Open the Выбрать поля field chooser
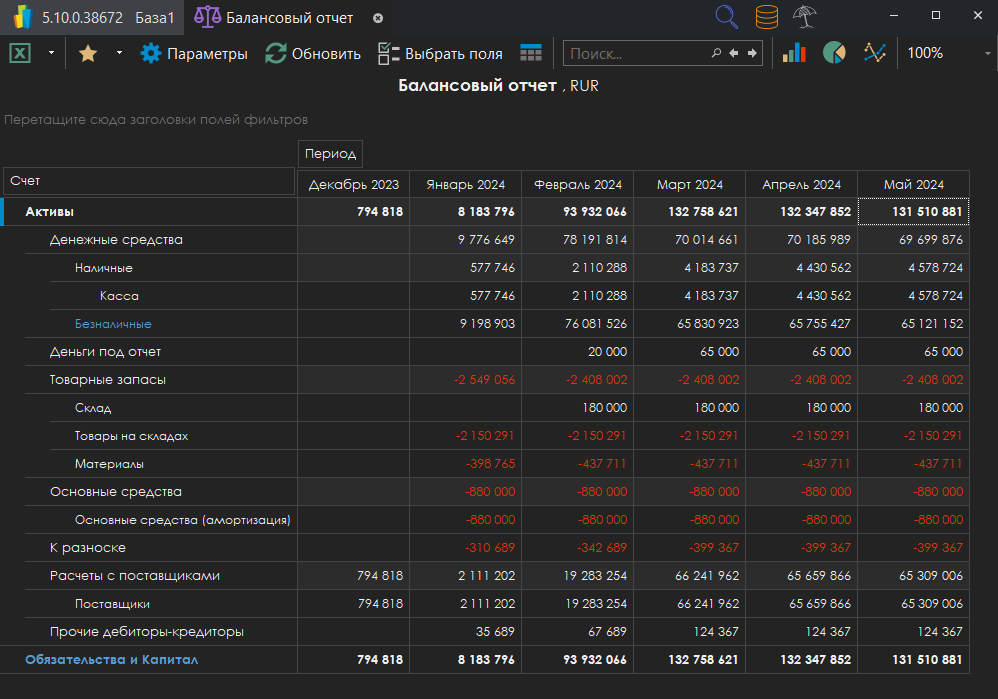The width and height of the screenshot is (998, 699). [x=440, y=54]
